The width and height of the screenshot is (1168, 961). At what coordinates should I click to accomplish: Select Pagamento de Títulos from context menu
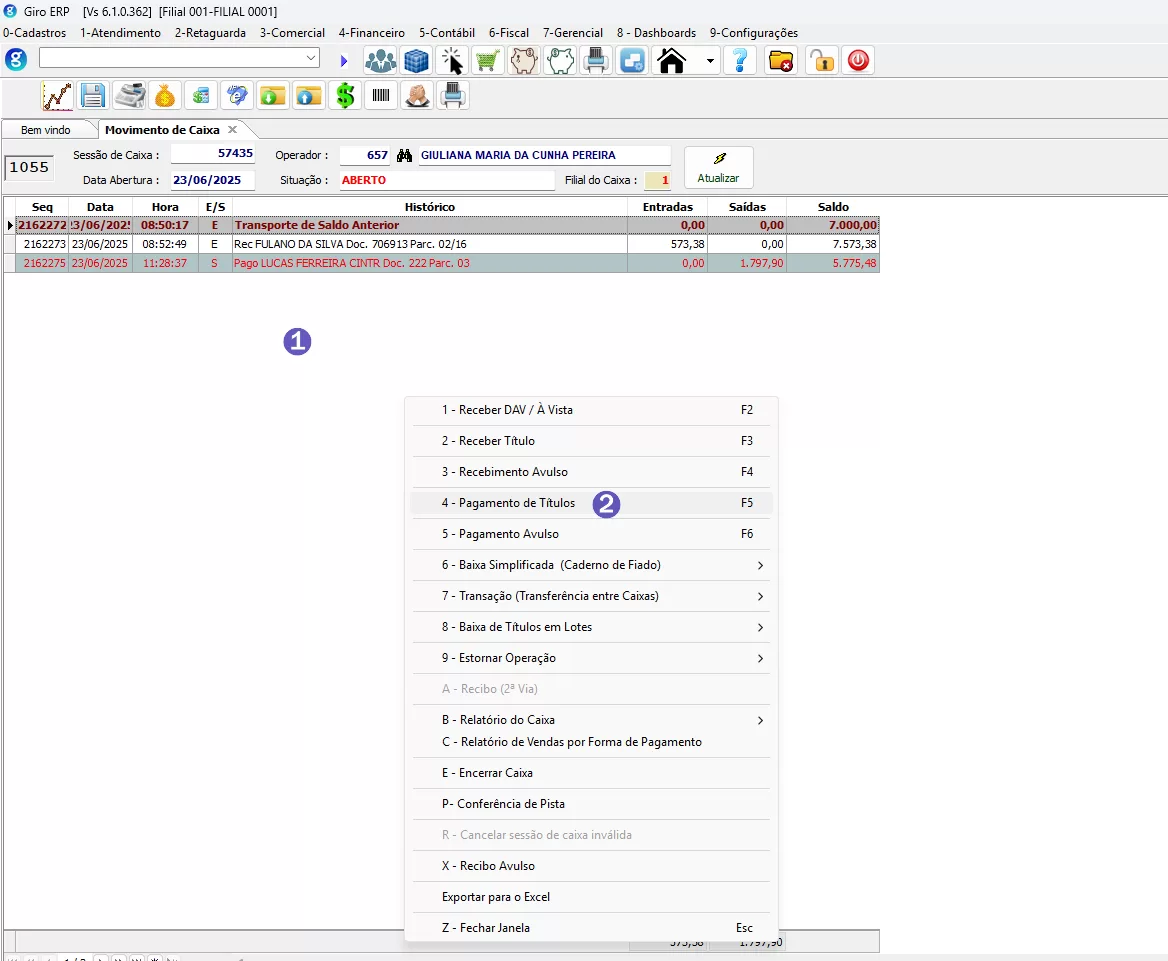[x=508, y=503]
